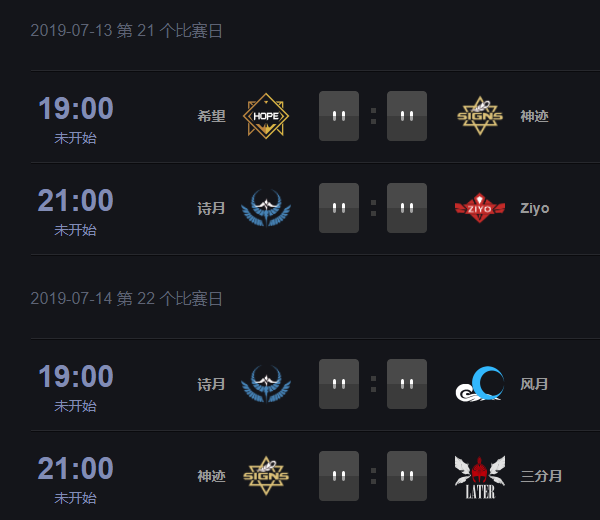Click the 2019-07-14 第 22 个比赛日 header
Image resolution: width=600 pixels, height=520 pixels.
[127, 299]
